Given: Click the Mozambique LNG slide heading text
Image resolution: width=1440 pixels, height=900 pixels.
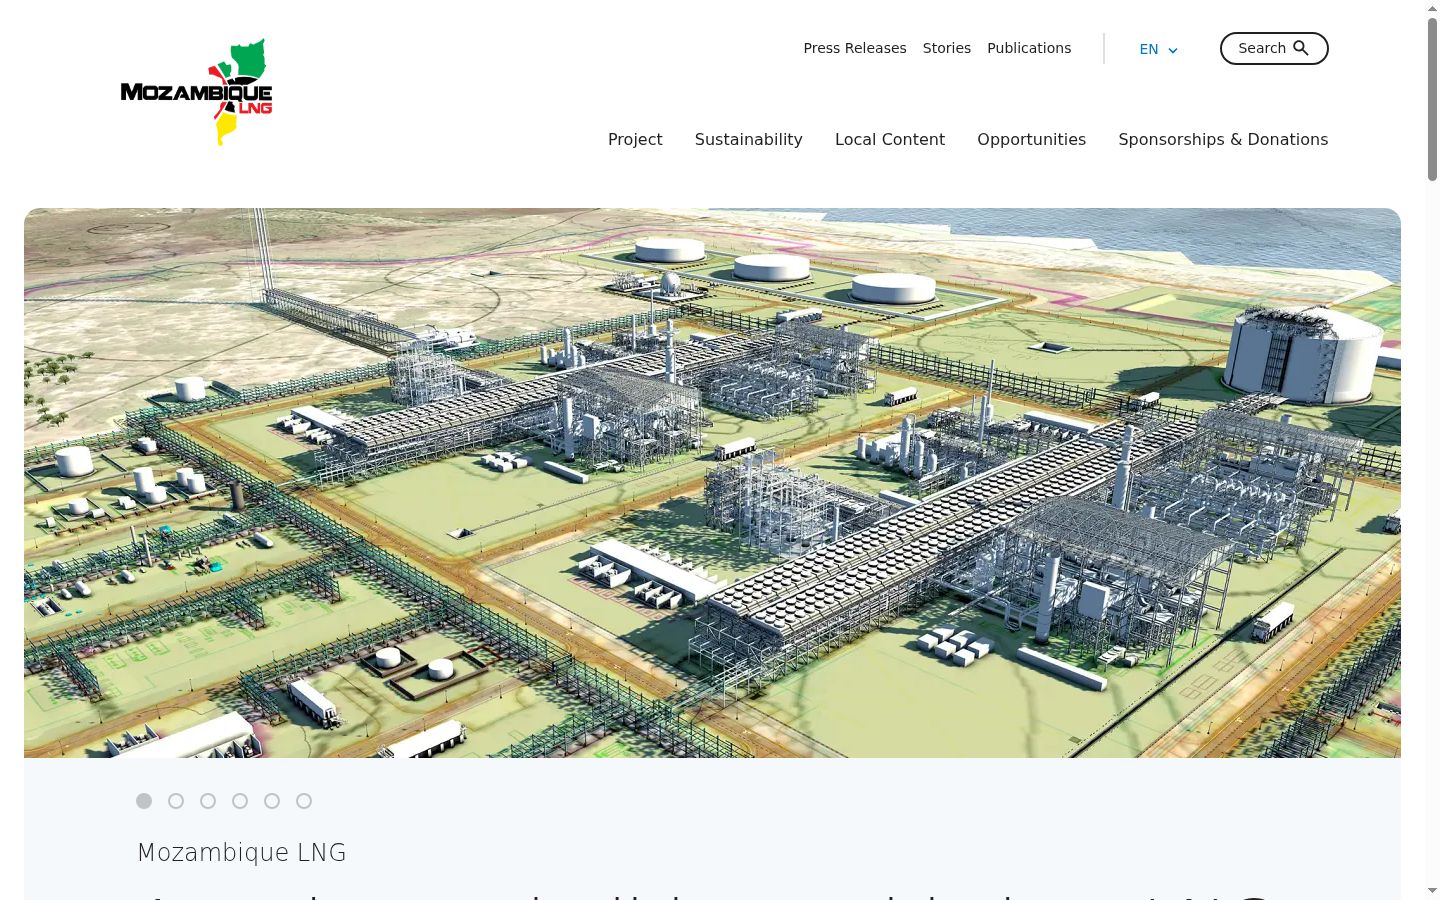Looking at the screenshot, I should click(242, 853).
